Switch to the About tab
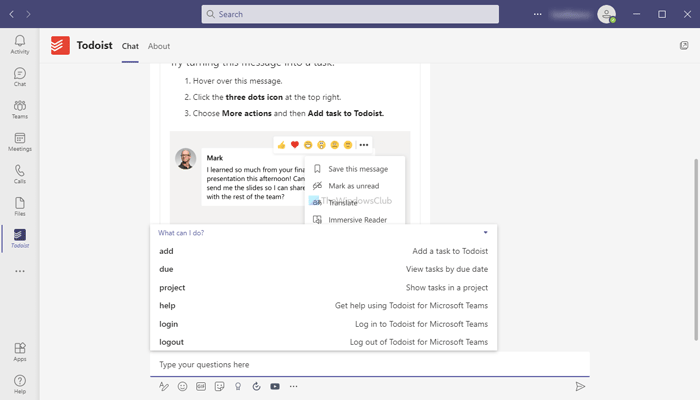This screenshot has width=700, height=400. (159, 46)
